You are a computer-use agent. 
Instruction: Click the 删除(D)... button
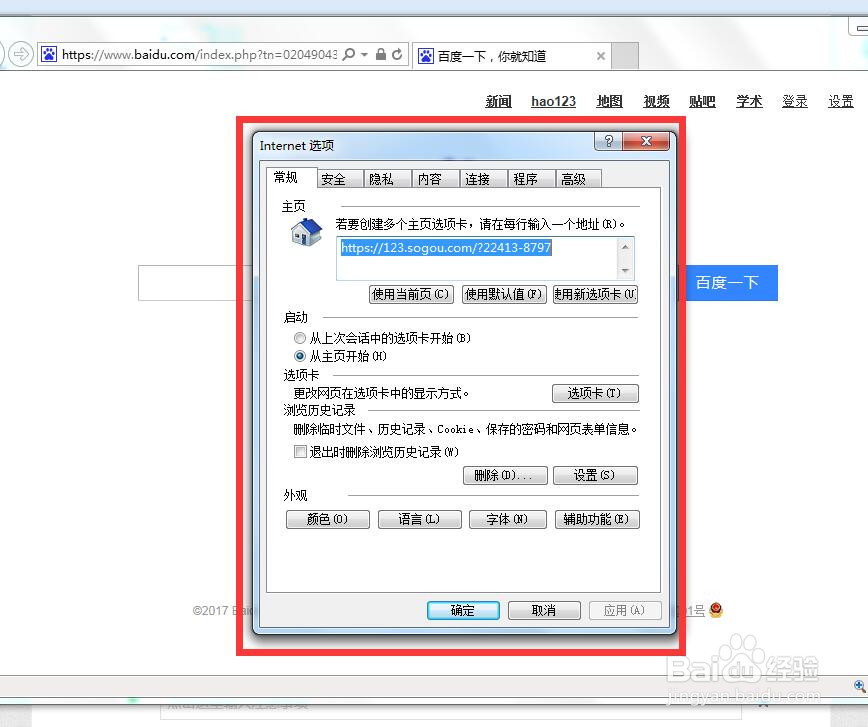505,475
